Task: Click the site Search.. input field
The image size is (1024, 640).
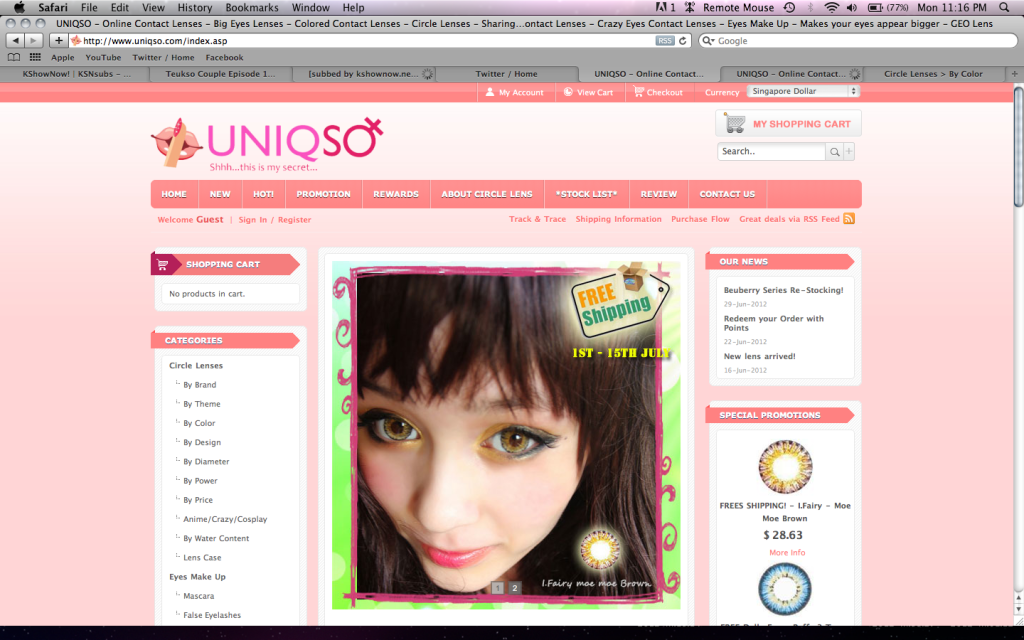Action: (771, 152)
